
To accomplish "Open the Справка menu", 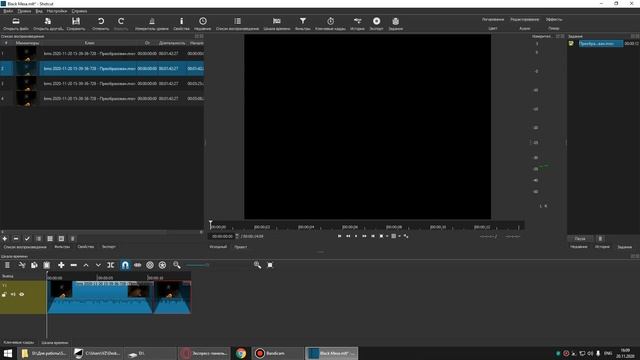I will 79,11.
